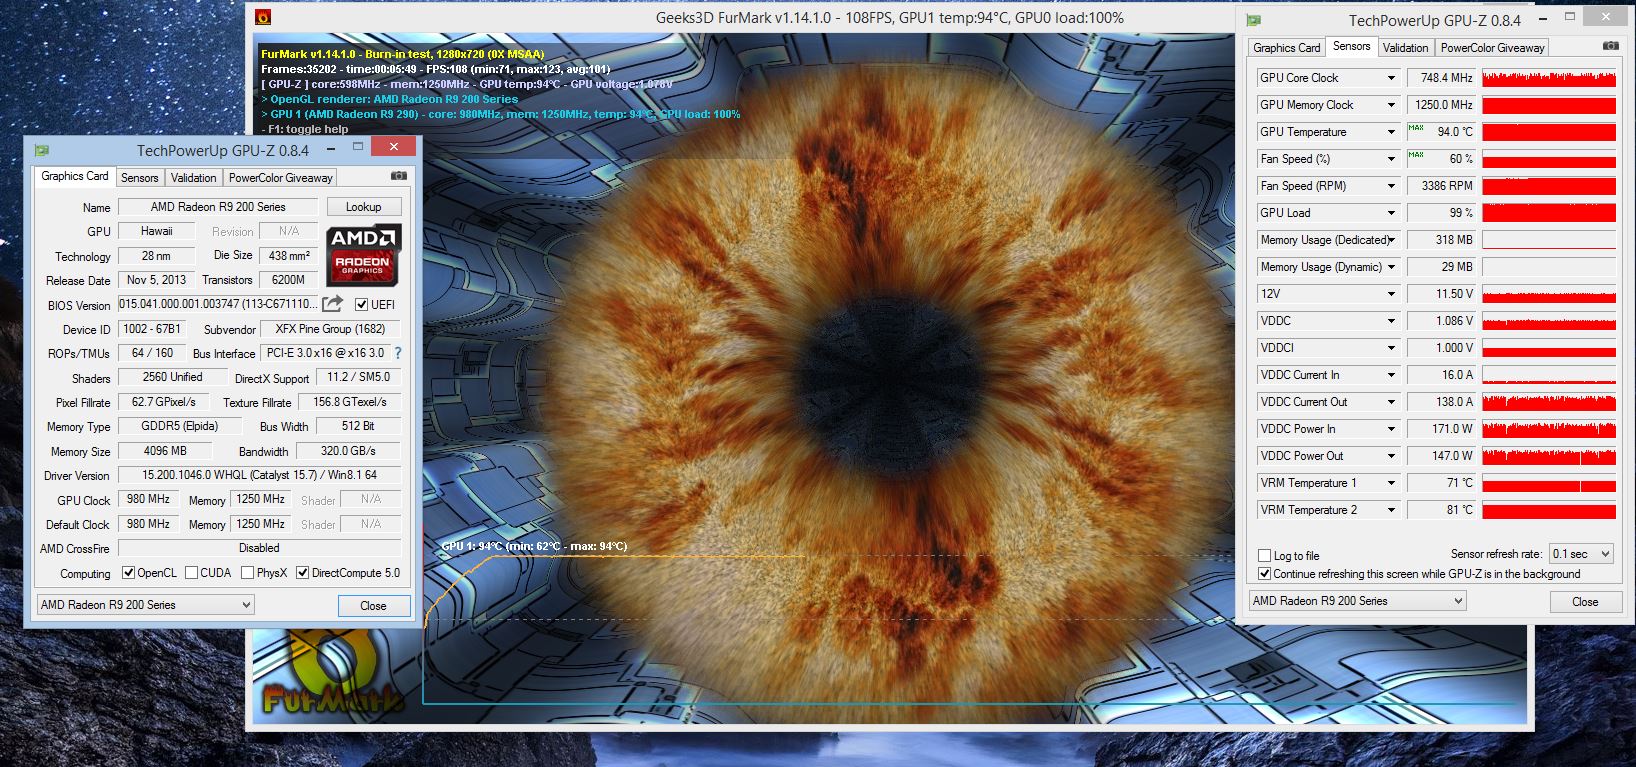Click the Driver Version field

click(260, 475)
